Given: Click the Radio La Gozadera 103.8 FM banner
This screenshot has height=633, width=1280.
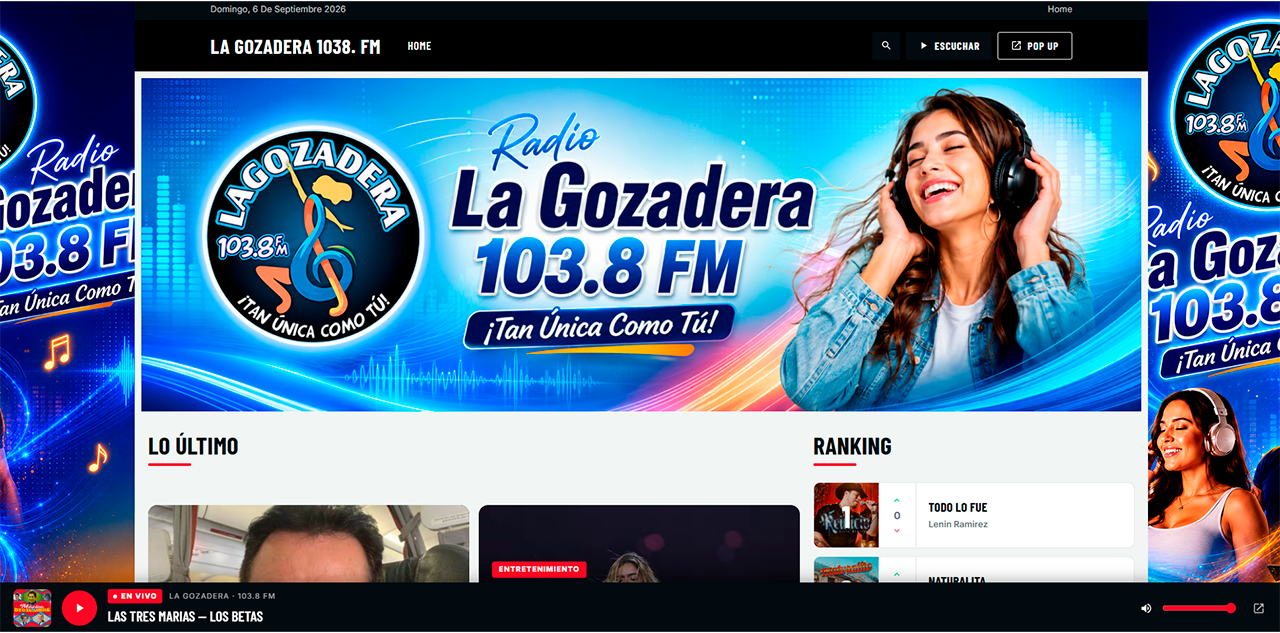Looking at the screenshot, I should [641, 245].
